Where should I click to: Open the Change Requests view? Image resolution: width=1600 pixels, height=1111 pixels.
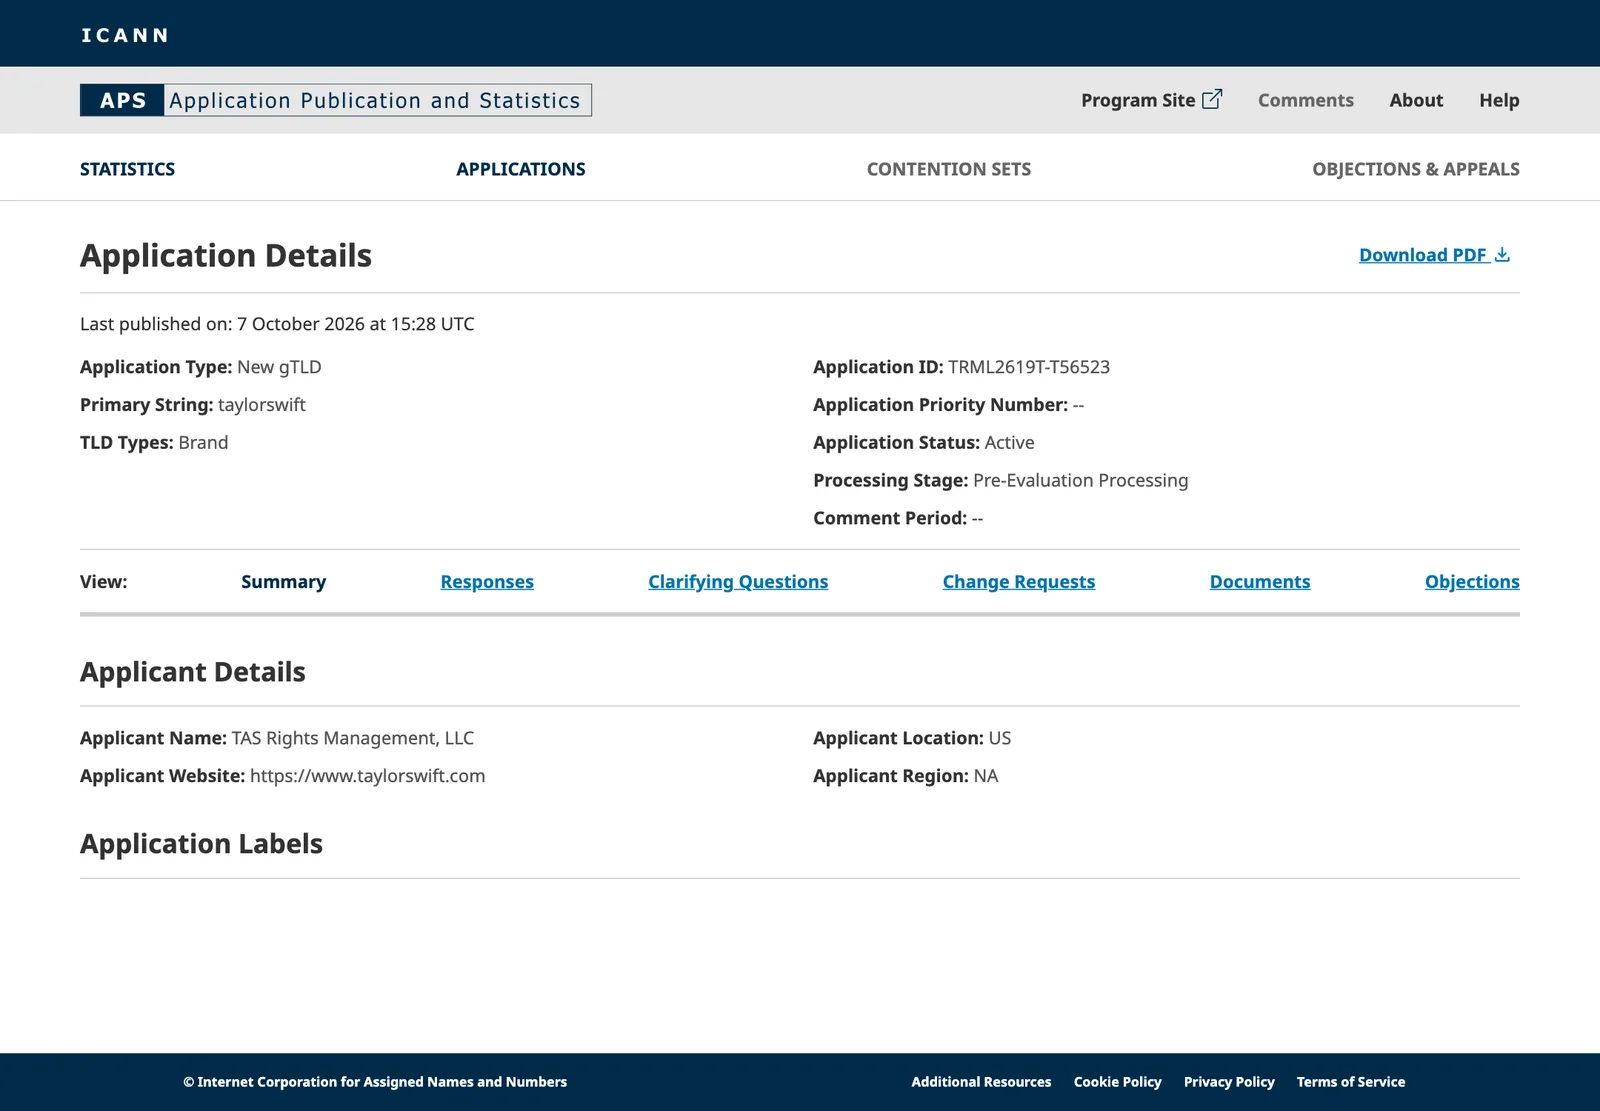click(1018, 582)
